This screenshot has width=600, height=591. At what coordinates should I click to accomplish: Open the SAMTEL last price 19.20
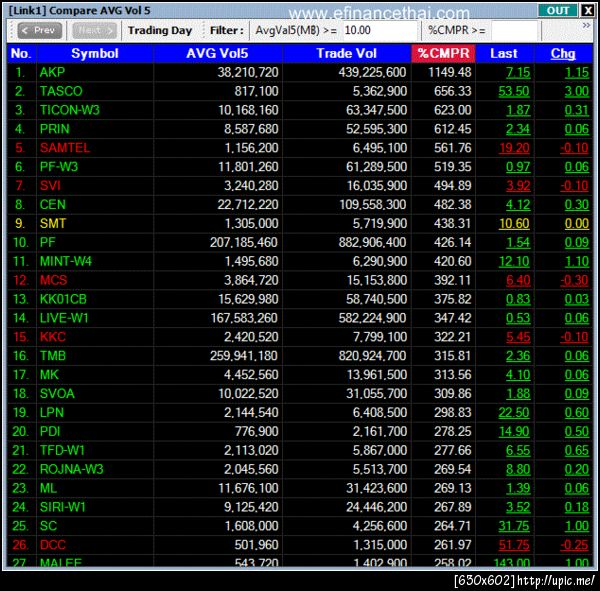tap(514, 148)
